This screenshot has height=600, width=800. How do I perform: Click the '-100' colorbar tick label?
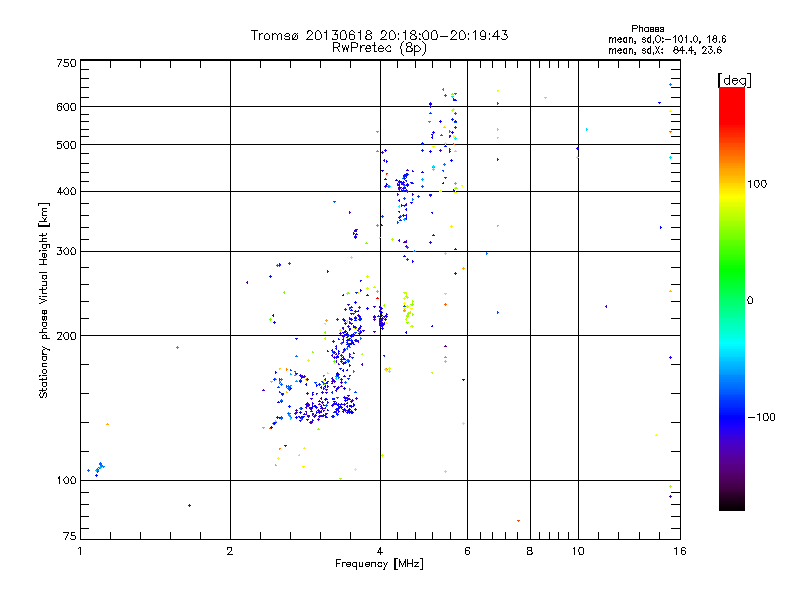(x=762, y=417)
